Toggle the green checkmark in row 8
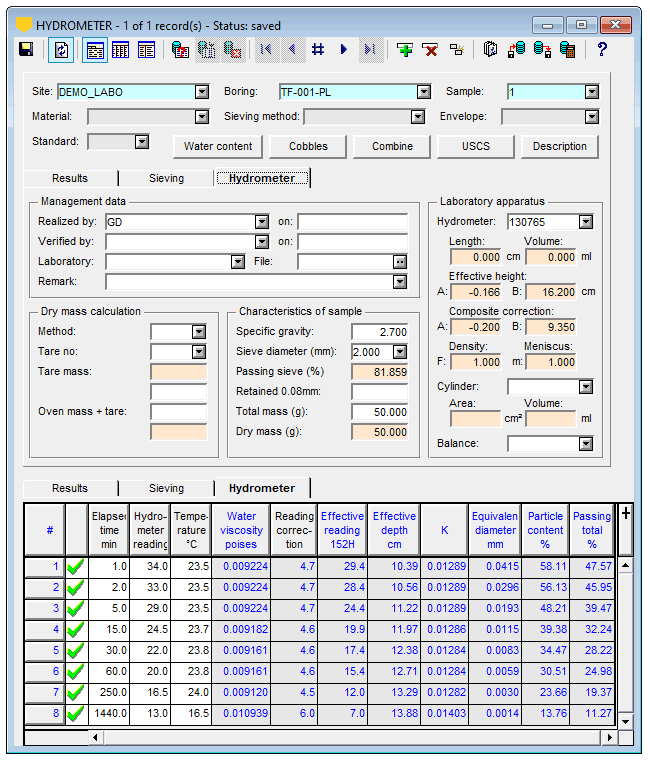650x762 pixels. (x=76, y=713)
